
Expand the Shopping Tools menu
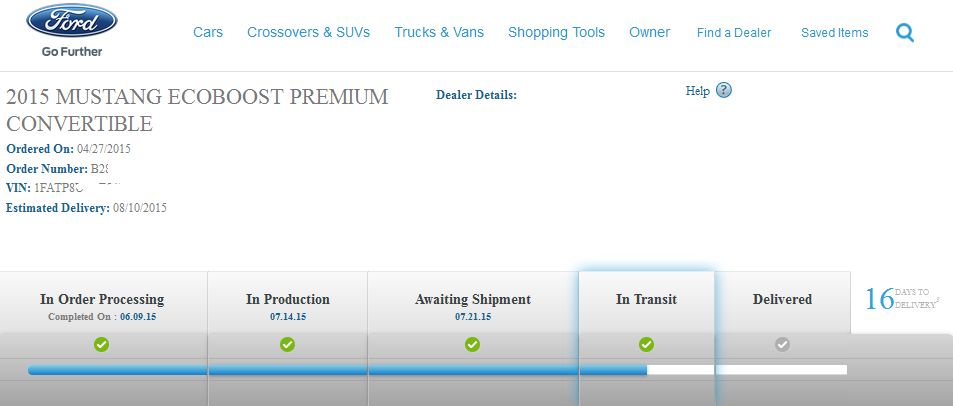click(x=556, y=32)
